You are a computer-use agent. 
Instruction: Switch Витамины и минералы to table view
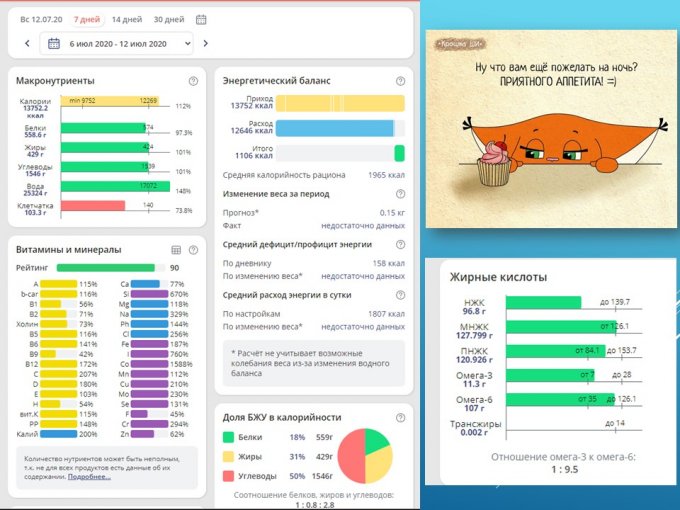point(175,249)
